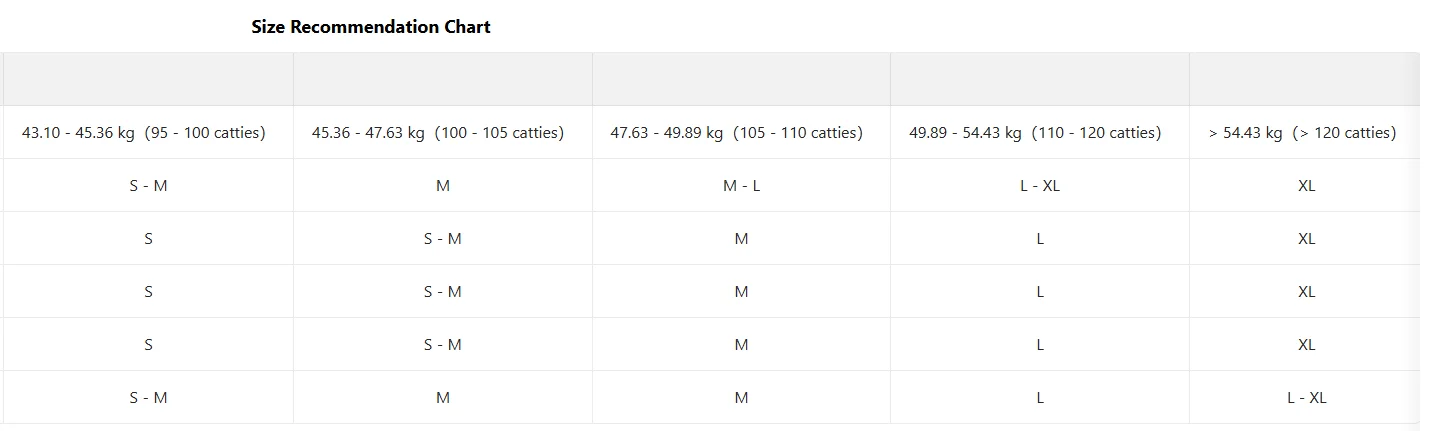The height and width of the screenshot is (431, 1430).
Task: Click empty gray header above 100 - 105 catties
Action: (x=443, y=80)
